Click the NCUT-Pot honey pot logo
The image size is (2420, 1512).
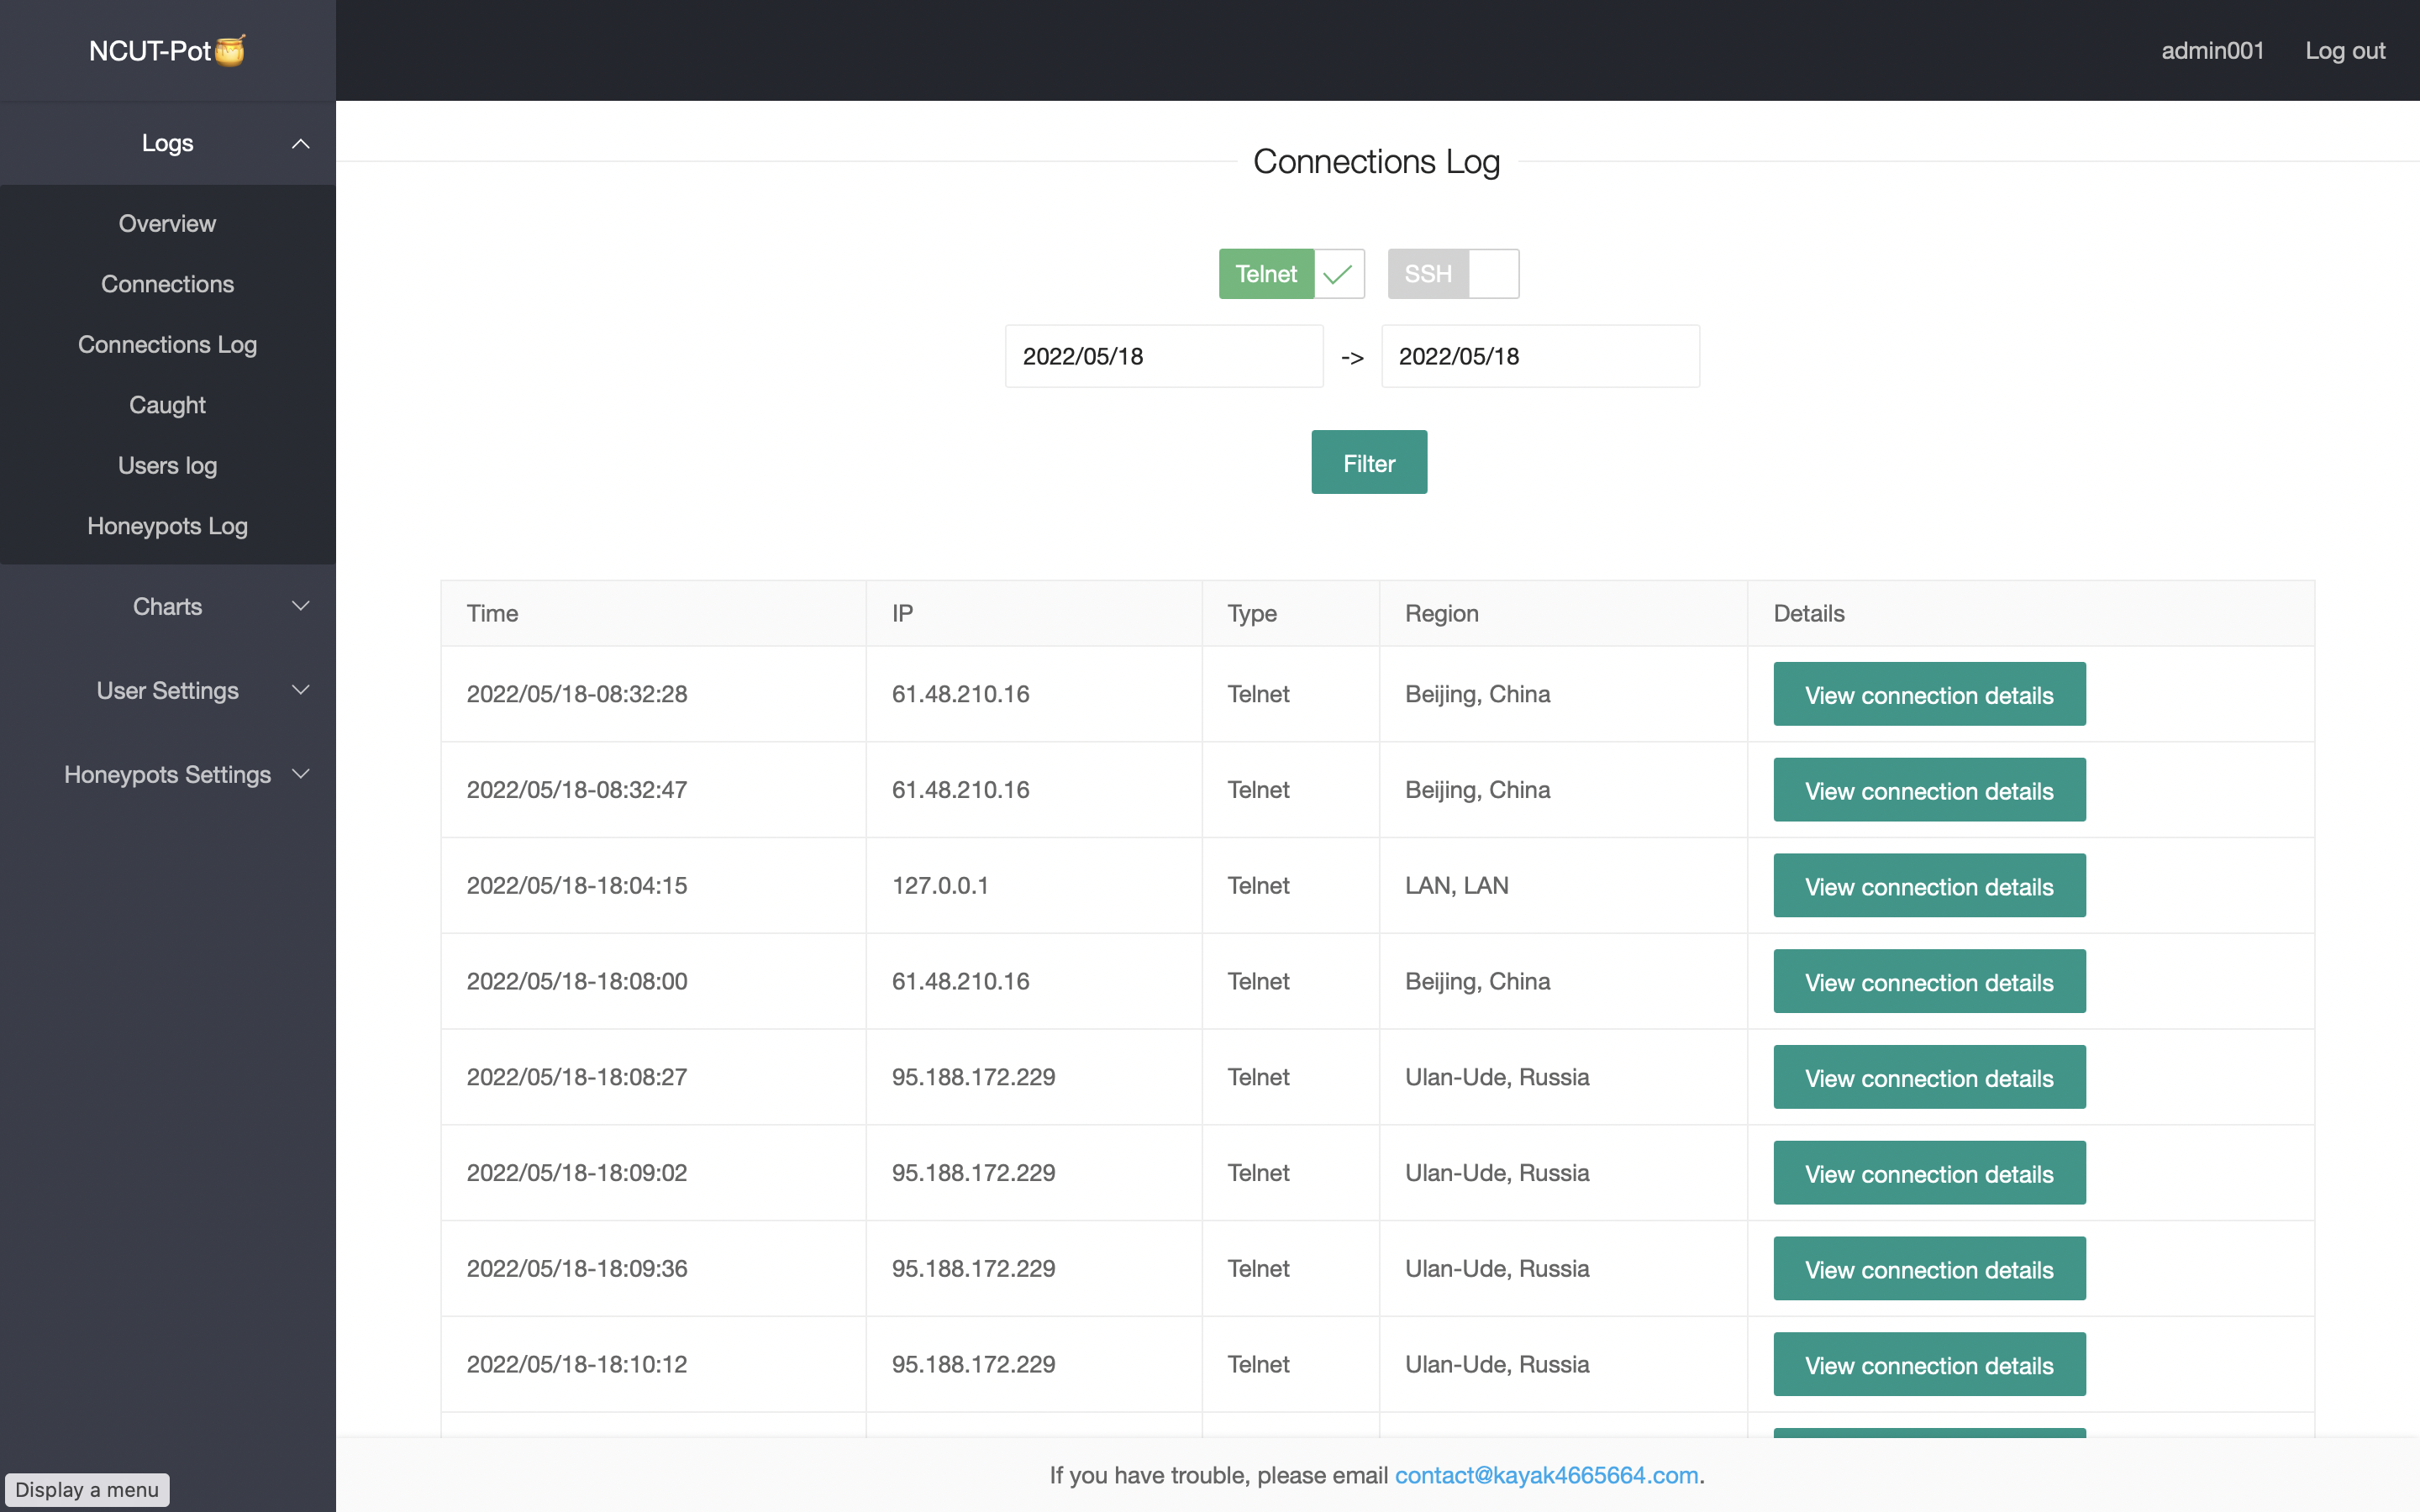point(229,50)
